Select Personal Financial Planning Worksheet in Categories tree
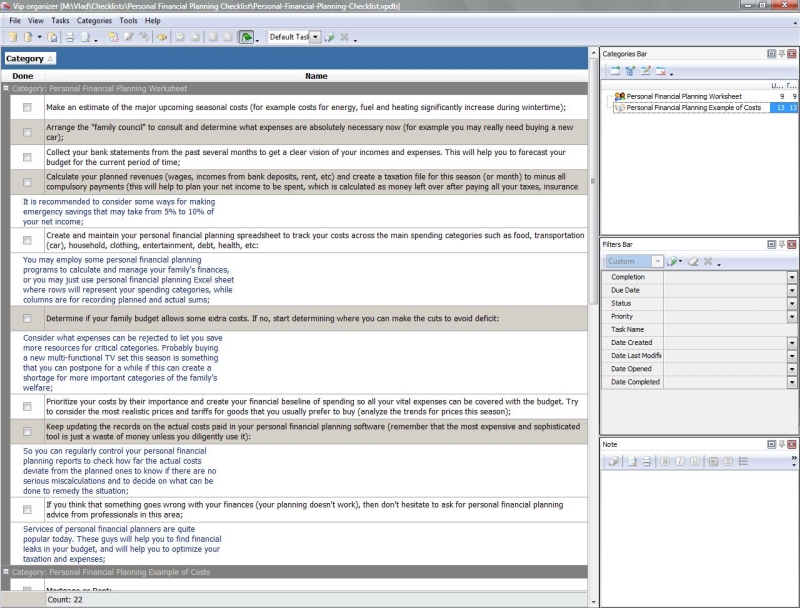The width and height of the screenshot is (800, 608). [684, 96]
